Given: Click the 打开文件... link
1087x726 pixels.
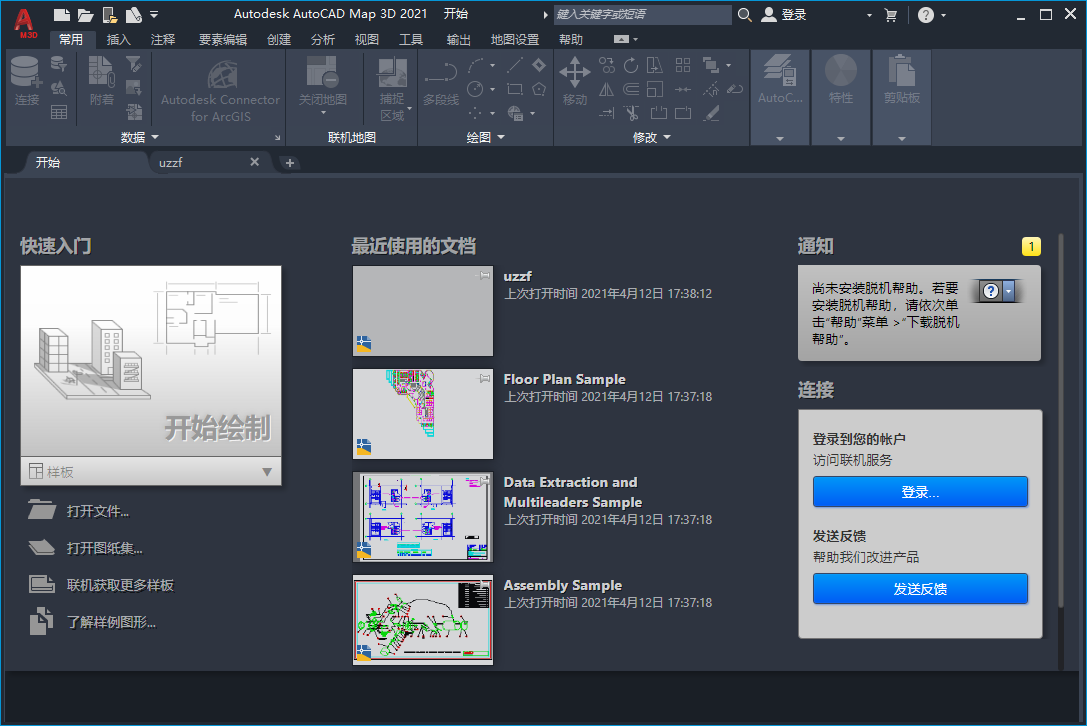Looking at the screenshot, I should click(98, 511).
